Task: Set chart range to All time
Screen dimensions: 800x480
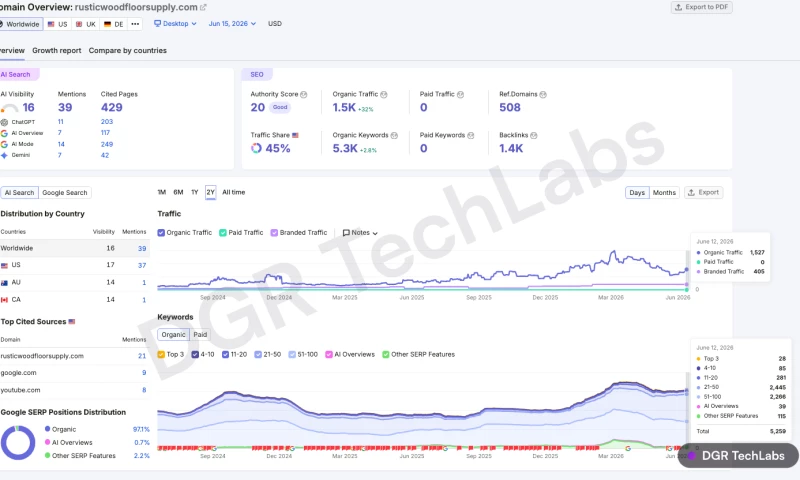Action: pyautogui.click(x=234, y=192)
